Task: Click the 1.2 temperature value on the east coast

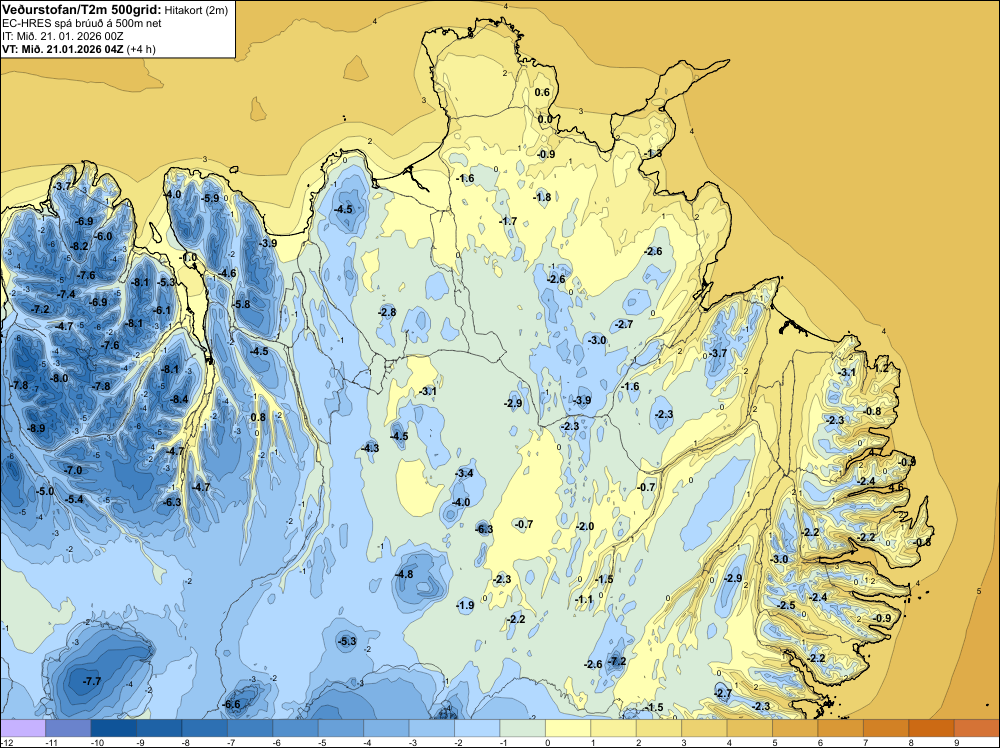Action: coord(881,369)
